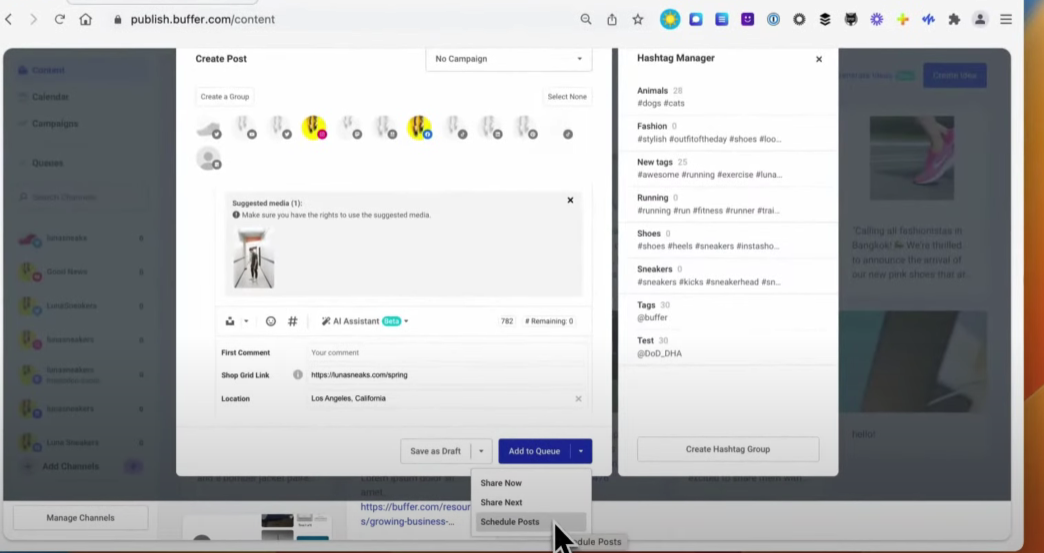1044x553 pixels.
Task: Click the pink sneaker image thumbnail
Action: [912, 158]
